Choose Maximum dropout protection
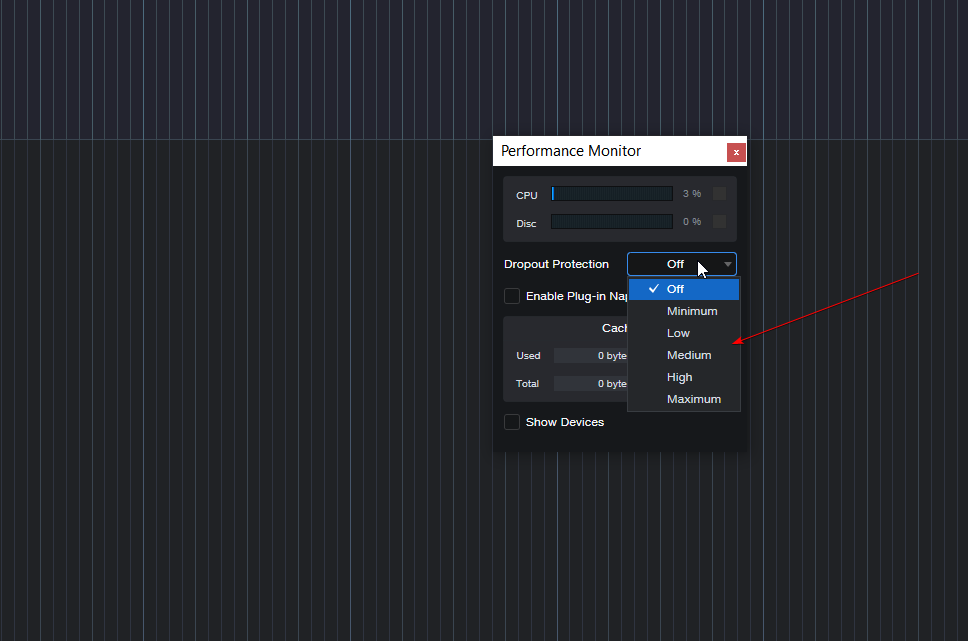Image resolution: width=968 pixels, height=641 pixels. click(x=683, y=400)
